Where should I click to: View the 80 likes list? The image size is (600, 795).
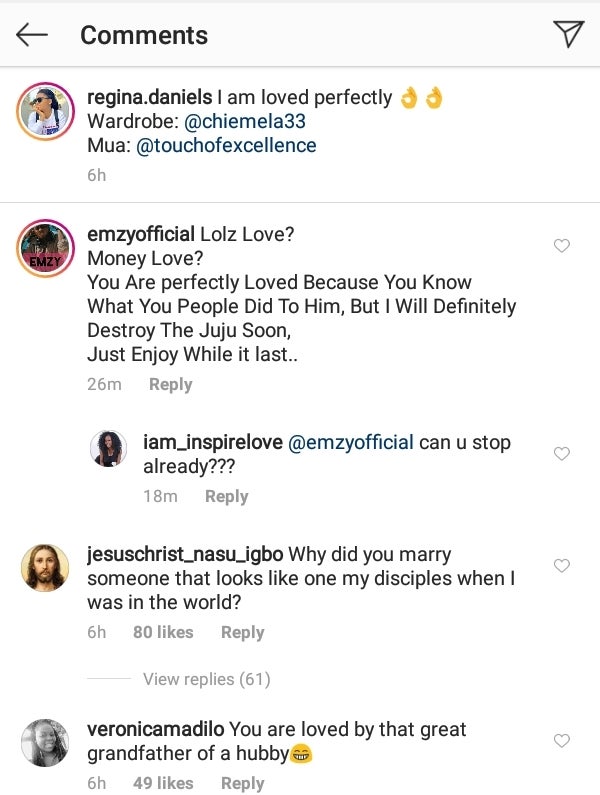163,632
